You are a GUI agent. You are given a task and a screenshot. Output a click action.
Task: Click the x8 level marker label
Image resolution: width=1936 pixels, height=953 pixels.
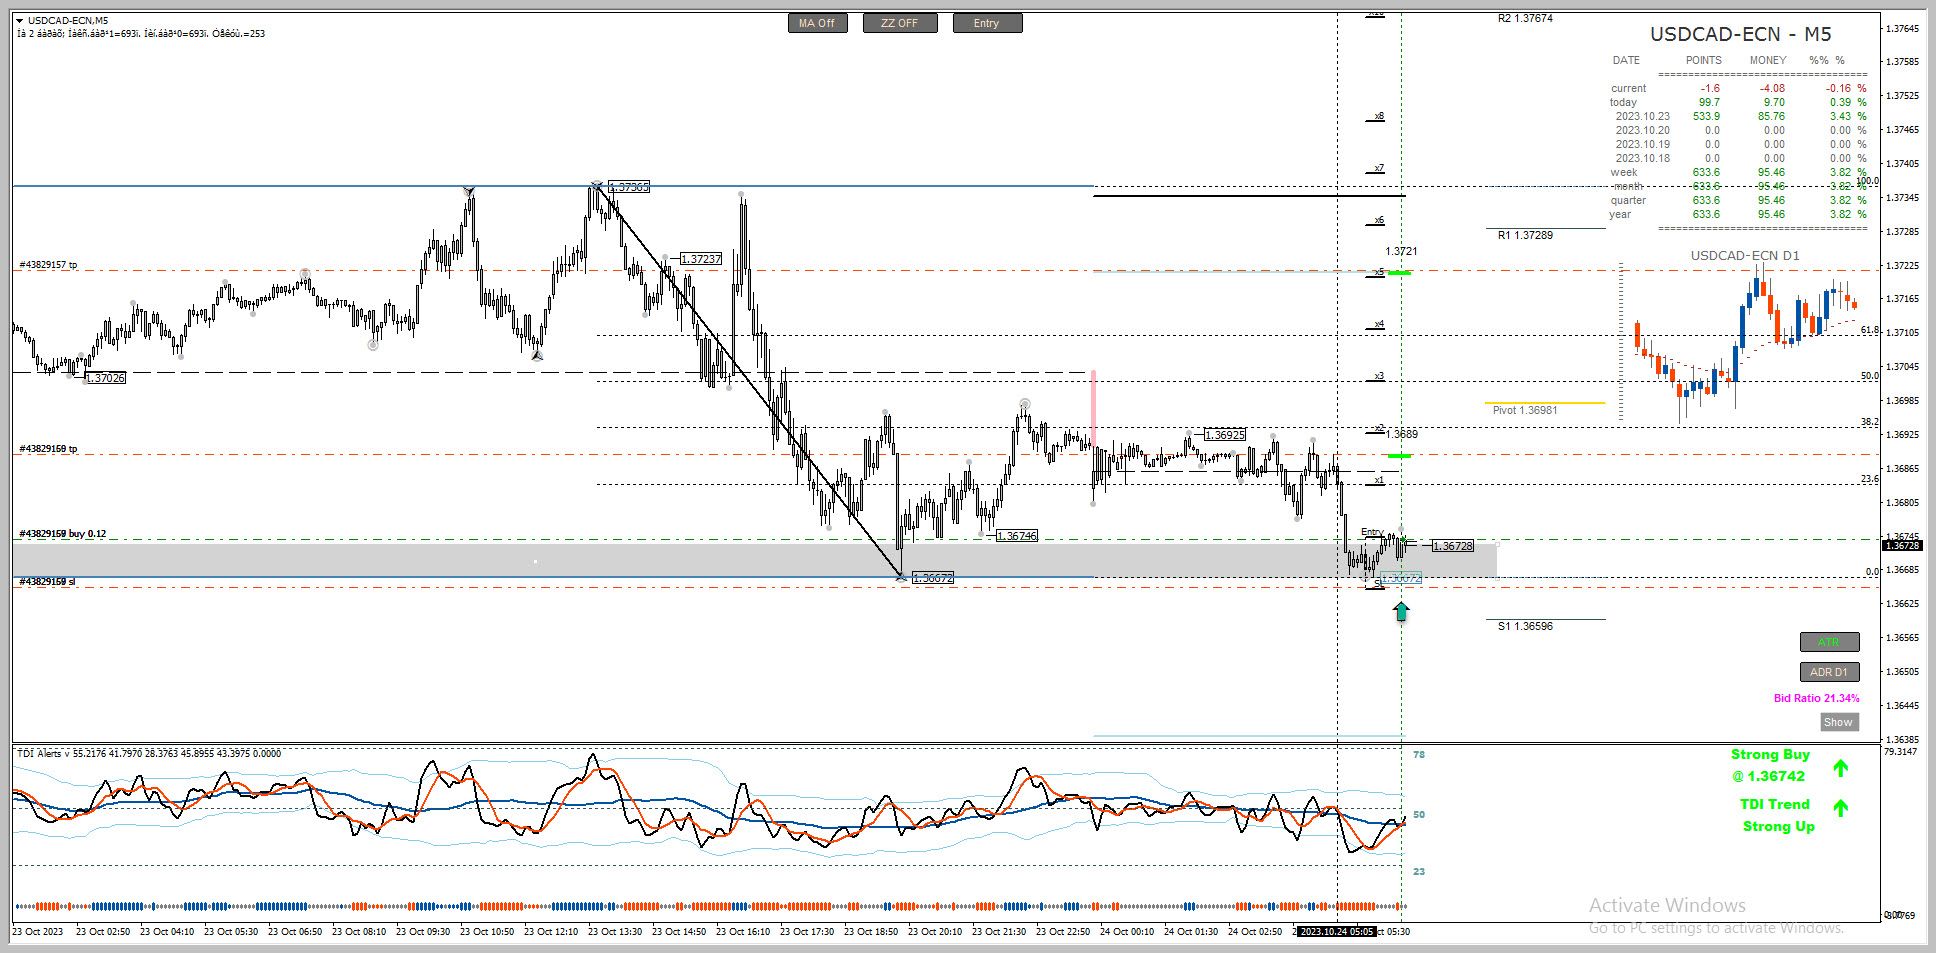(x=1379, y=116)
